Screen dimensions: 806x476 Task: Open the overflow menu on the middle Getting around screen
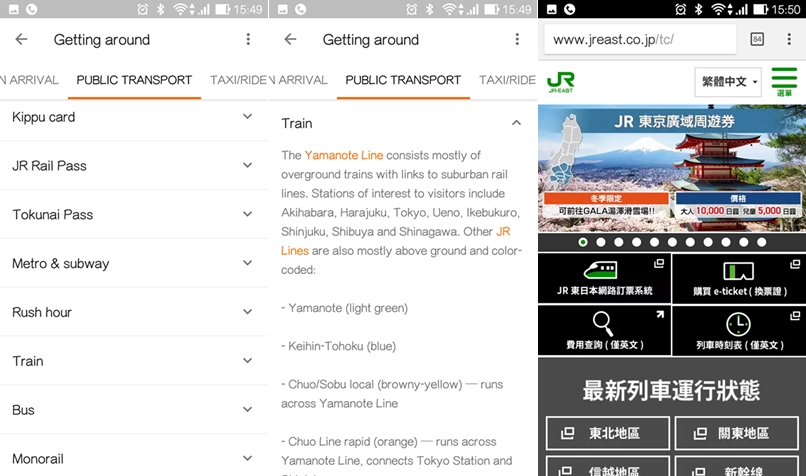coord(517,39)
